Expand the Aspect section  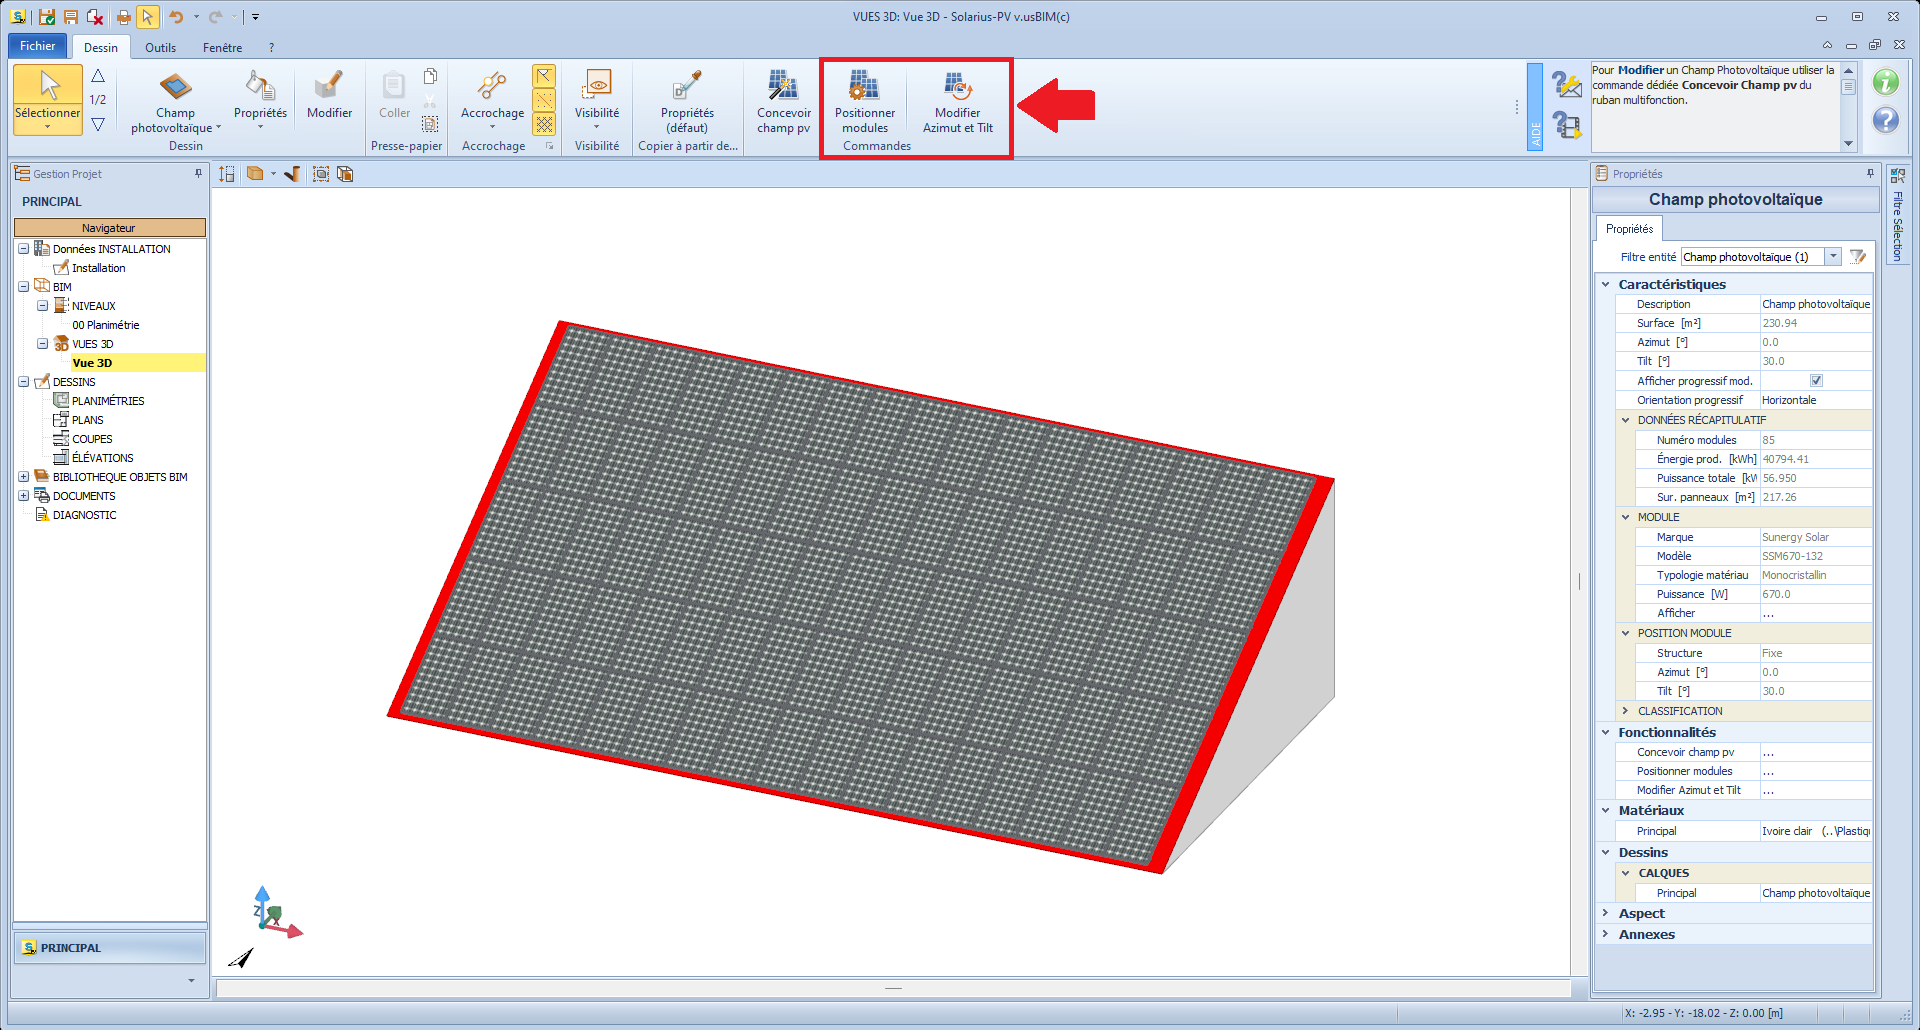tap(1606, 914)
